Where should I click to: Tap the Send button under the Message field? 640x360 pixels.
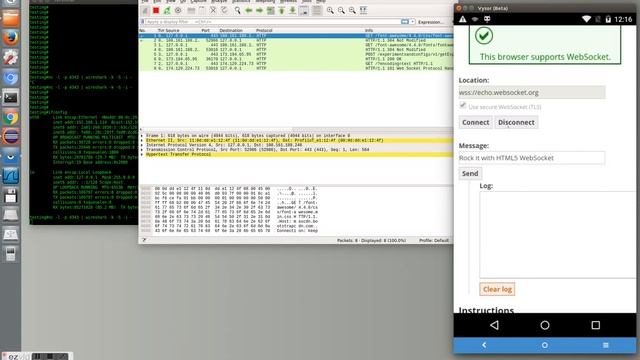(470, 173)
